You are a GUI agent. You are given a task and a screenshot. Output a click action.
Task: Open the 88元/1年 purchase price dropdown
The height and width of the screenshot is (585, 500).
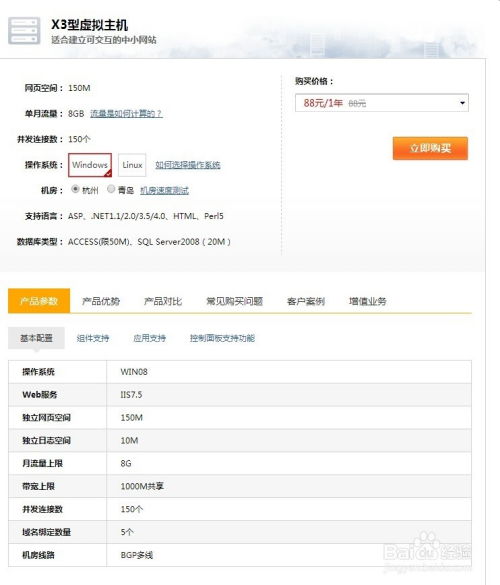pos(382,103)
